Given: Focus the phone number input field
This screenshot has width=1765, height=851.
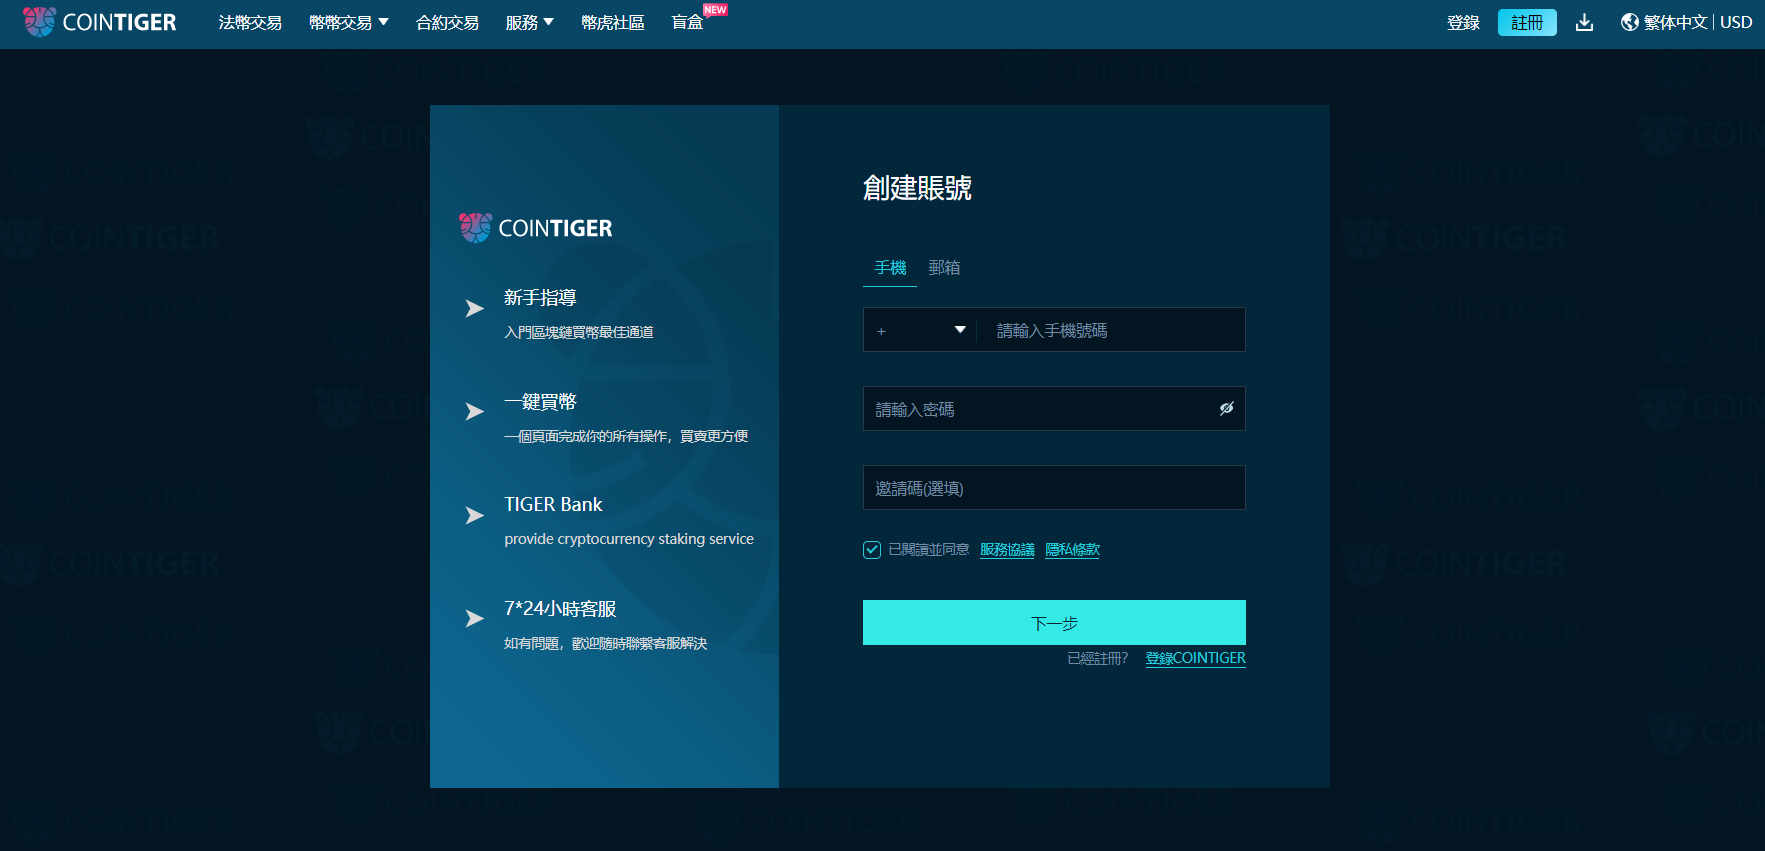Looking at the screenshot, I should [x=1111, y=330].
